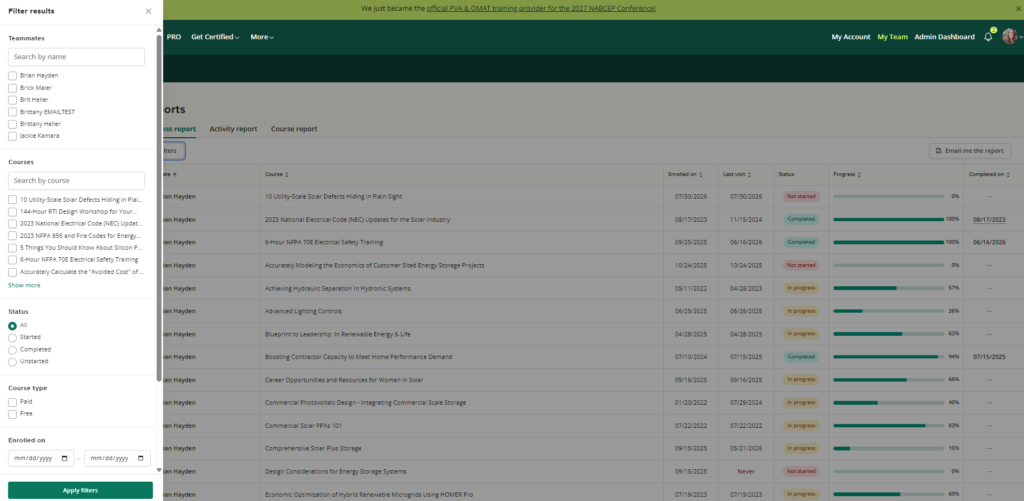This screenshot has width=1024, height=501.
Task: Expand the Get Certified dropdown
Action: [x=215, y=37]
